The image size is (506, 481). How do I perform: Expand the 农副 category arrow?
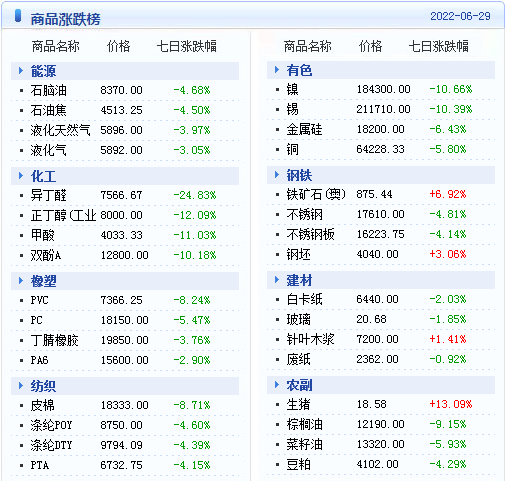(x=277, y=385)
